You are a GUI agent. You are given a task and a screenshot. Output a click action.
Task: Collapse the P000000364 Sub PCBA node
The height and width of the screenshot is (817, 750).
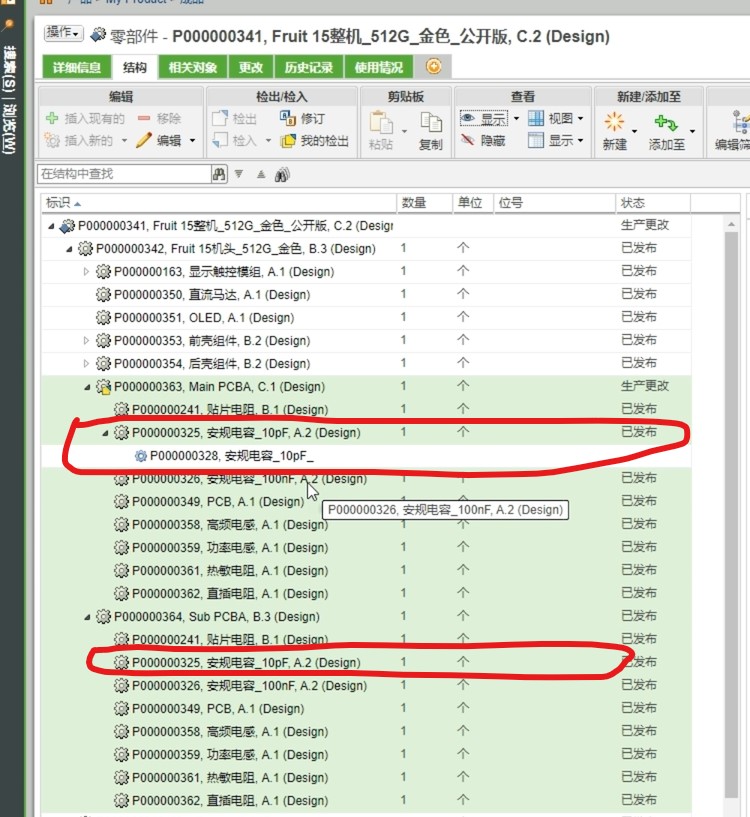pyautogui.click(x=87, y=617)
